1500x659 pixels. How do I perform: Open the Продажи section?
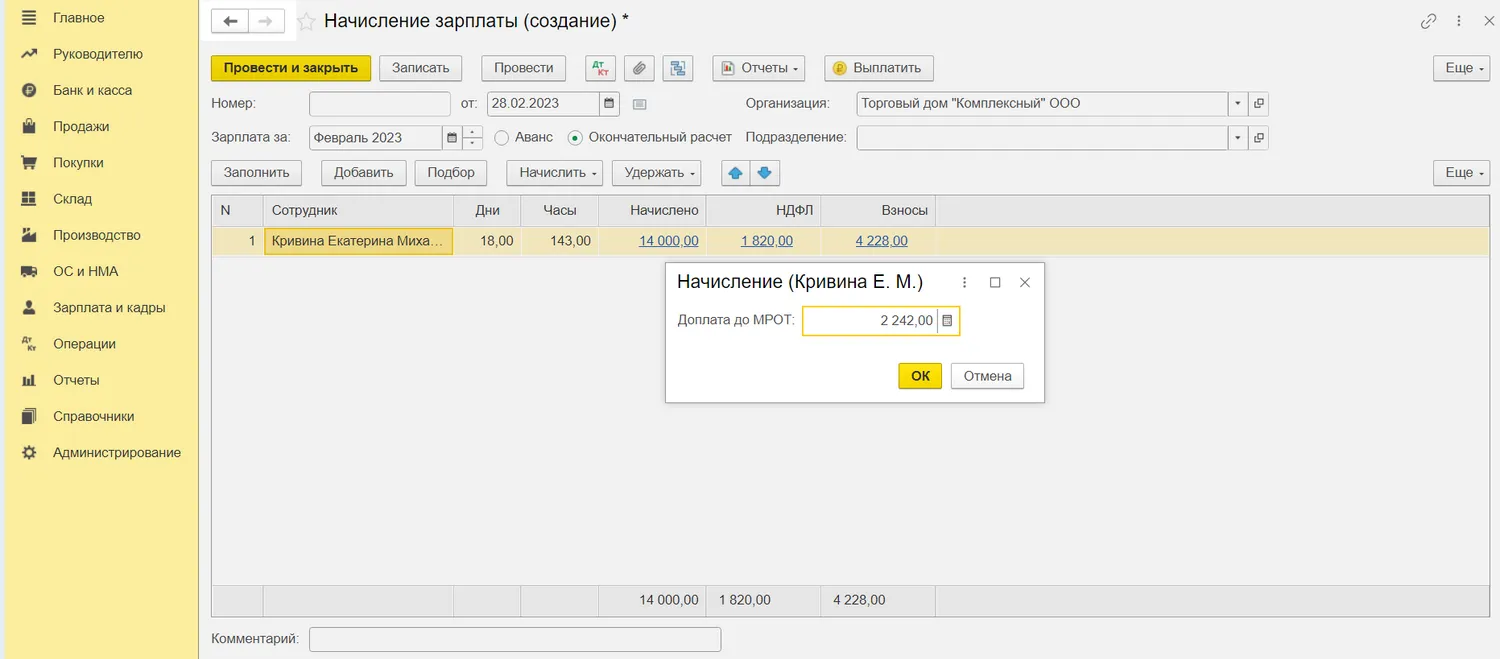pos(81,127)
